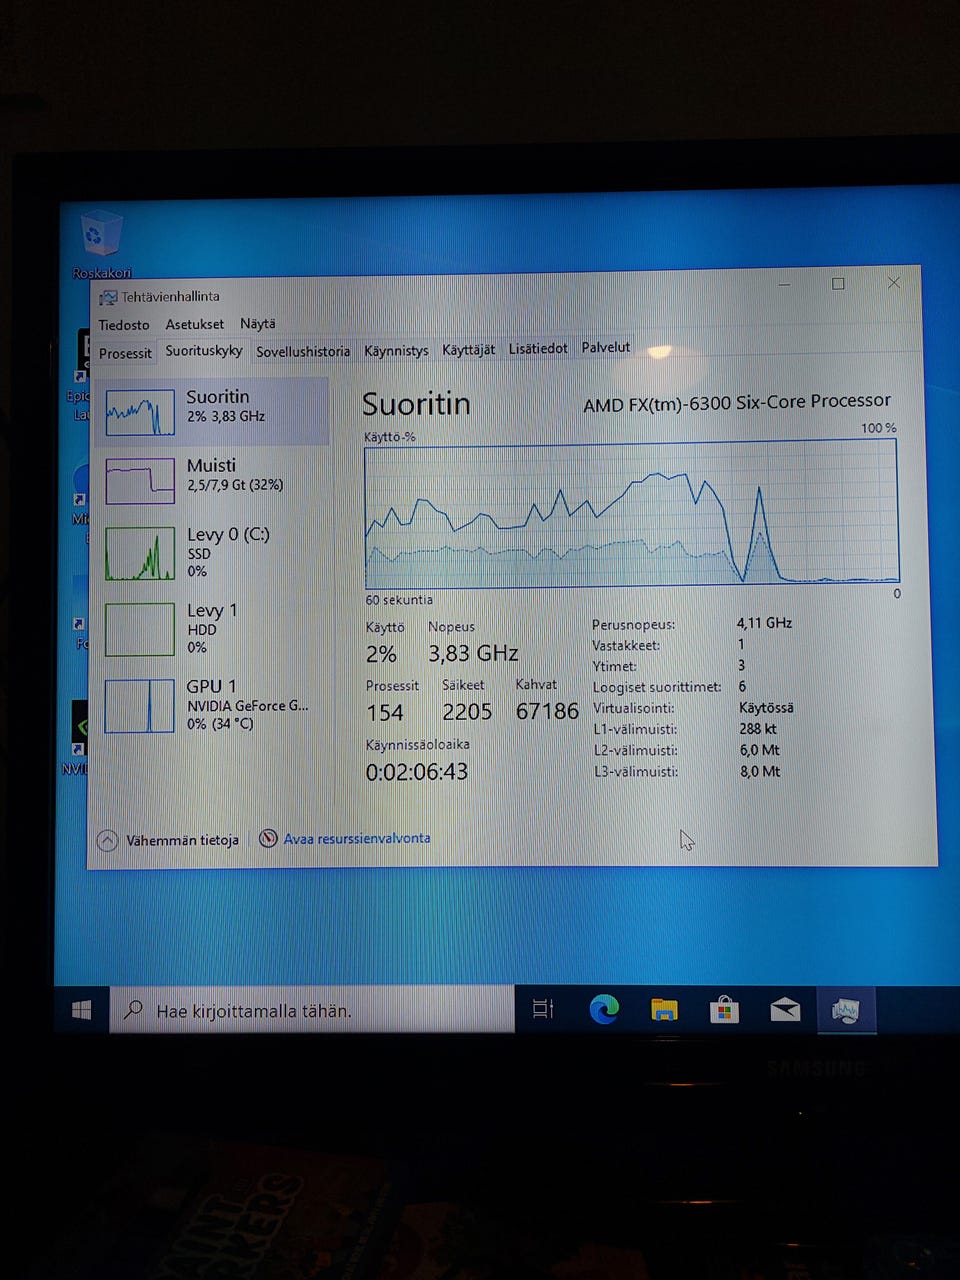The image size is (960, 1280).
Task: Open the Asetukset menu
Action: coord(195,324)
